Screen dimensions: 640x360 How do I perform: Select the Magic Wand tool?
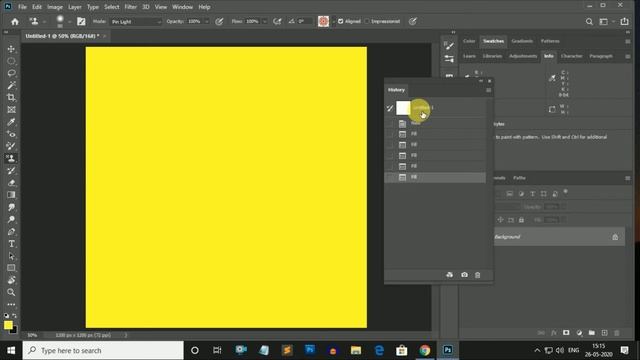(x=11, y=85)
